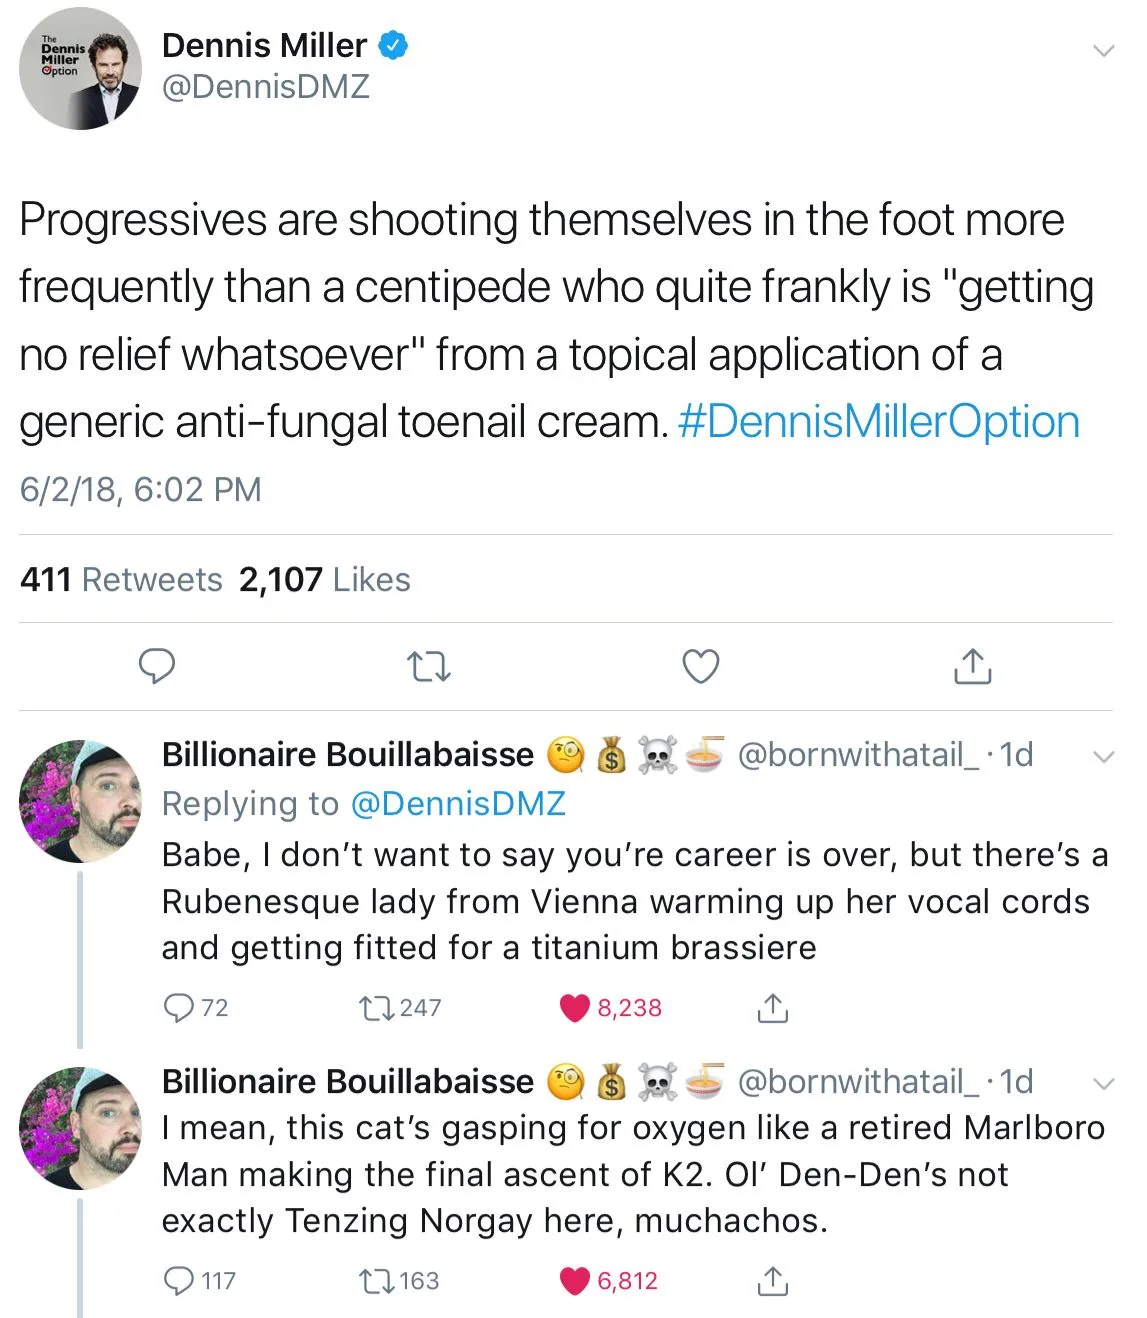Reply to the Tenzing Norgay tweet
Viewport: 1147px width, 1318px height.
click(x=178, y=1281)
